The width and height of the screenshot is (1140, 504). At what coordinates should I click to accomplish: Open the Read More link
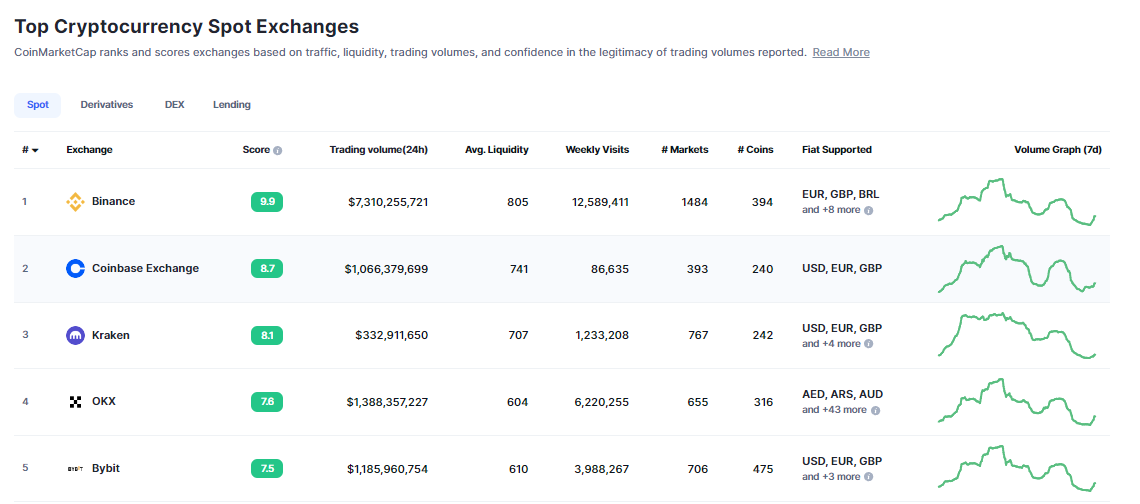(x=841, y=52)
